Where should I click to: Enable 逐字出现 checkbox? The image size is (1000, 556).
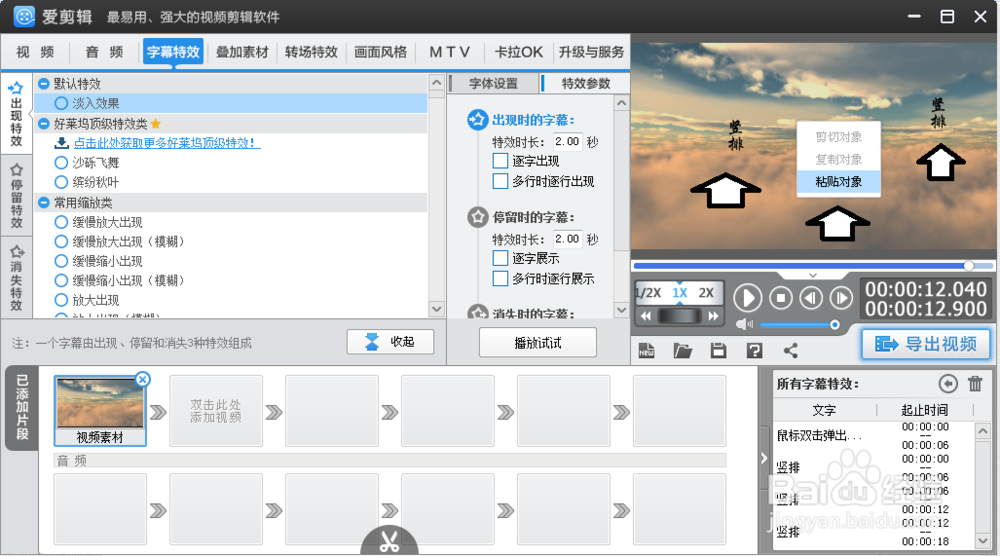501,161
